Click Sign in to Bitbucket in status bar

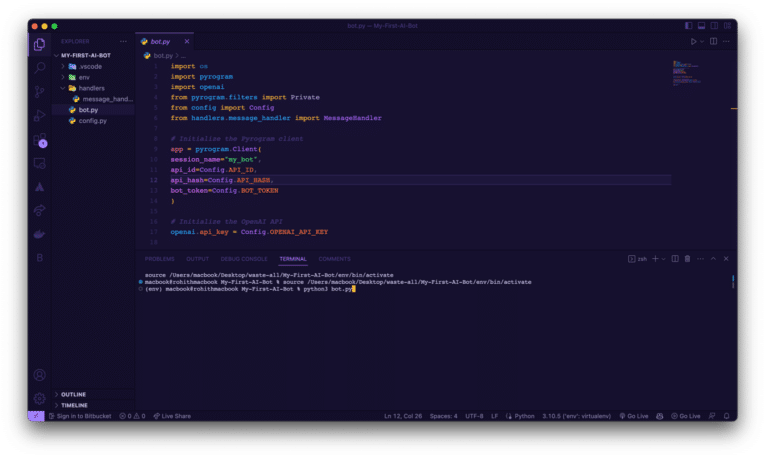click(x=81, y=415)
